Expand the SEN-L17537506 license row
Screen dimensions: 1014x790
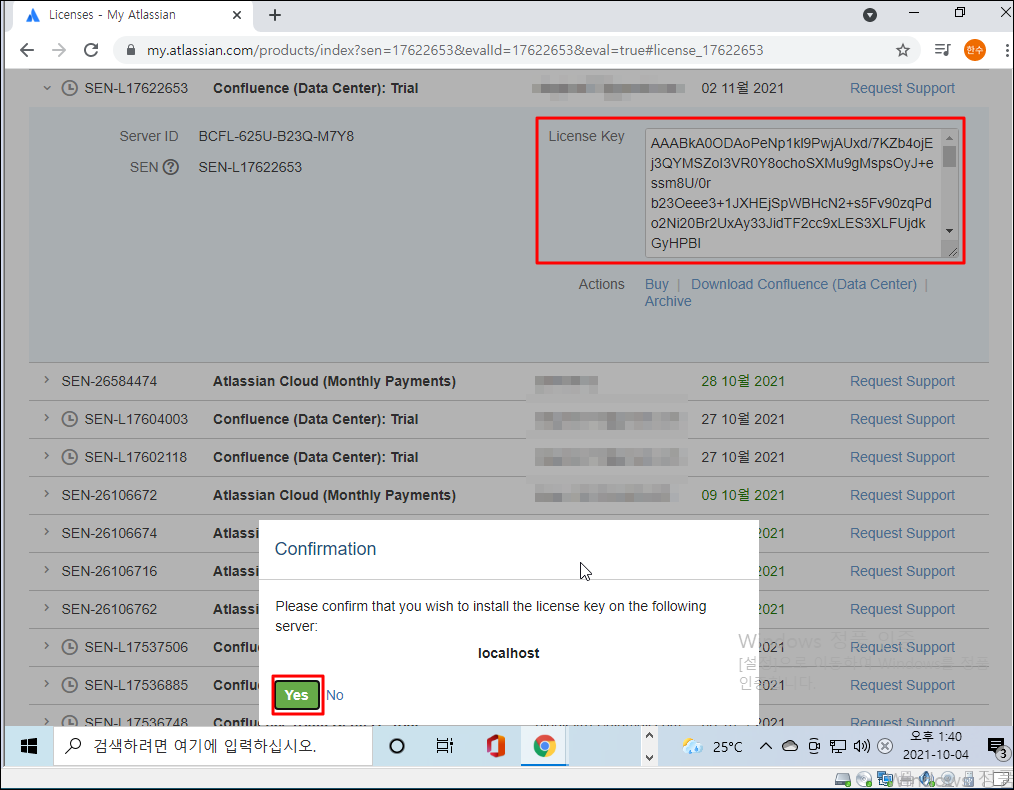[47, 646]
